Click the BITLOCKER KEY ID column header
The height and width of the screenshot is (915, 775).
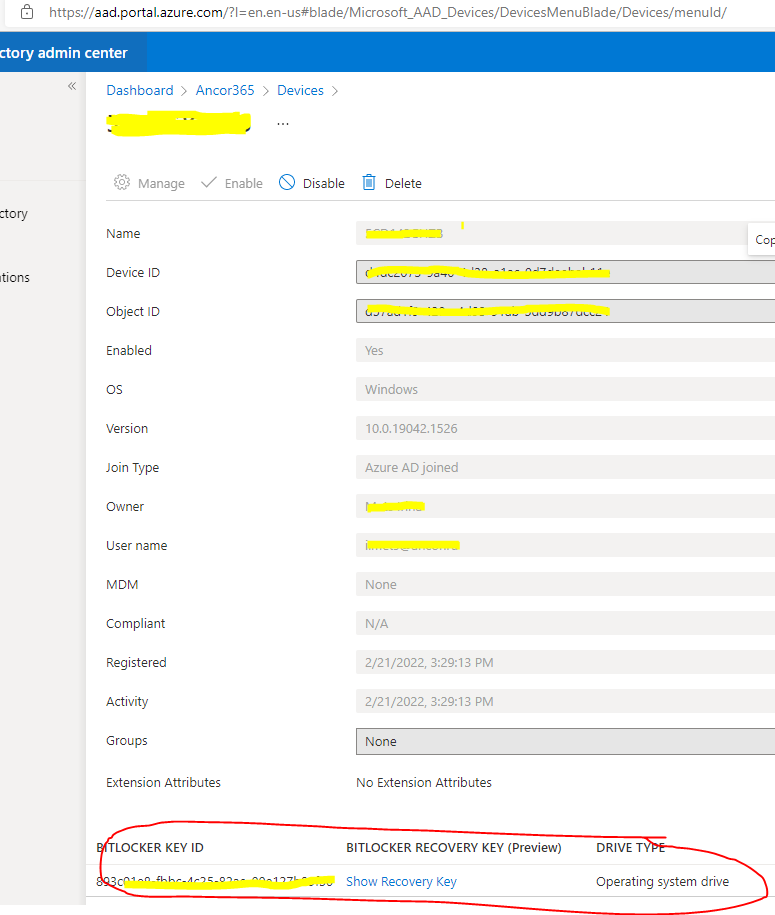(x=150, y=847)
